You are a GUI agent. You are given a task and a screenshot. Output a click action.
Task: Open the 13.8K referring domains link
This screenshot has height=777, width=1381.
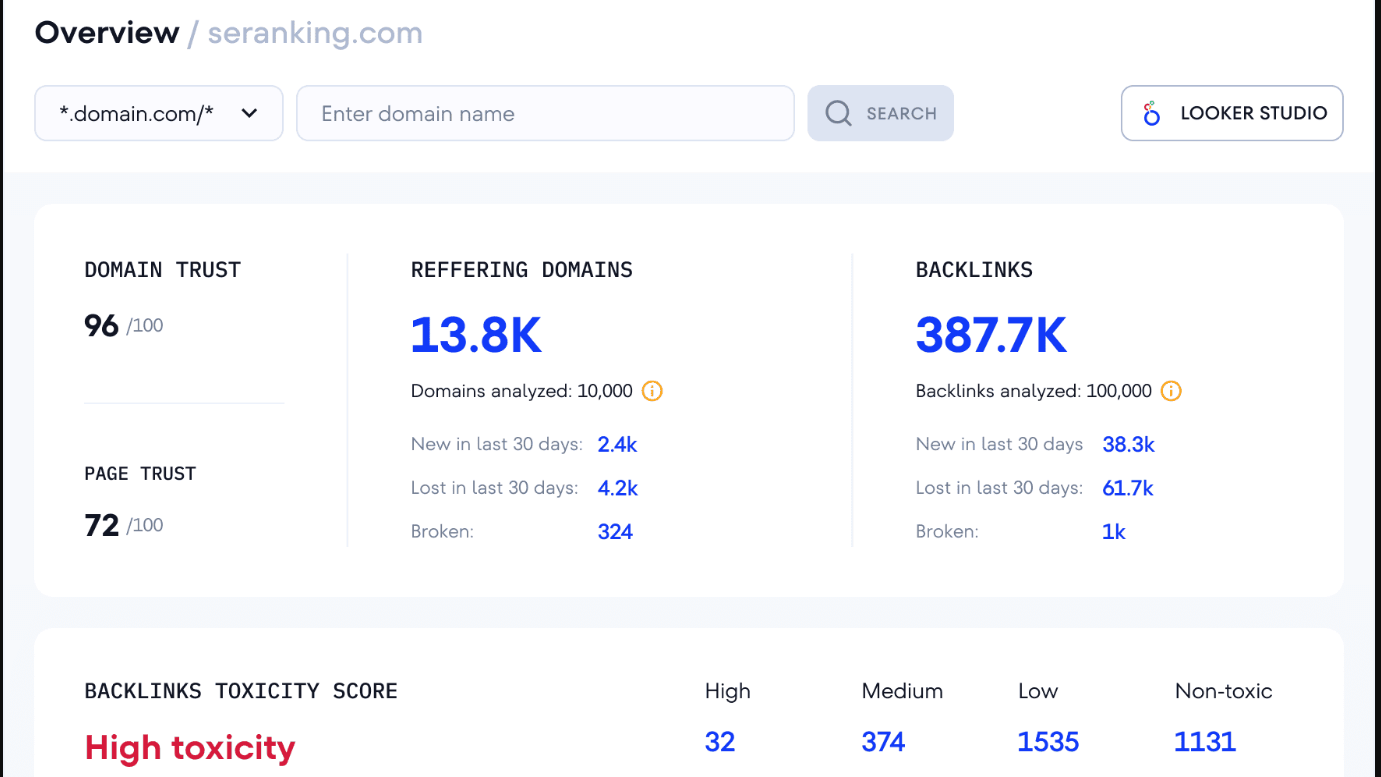pos(476,336)
